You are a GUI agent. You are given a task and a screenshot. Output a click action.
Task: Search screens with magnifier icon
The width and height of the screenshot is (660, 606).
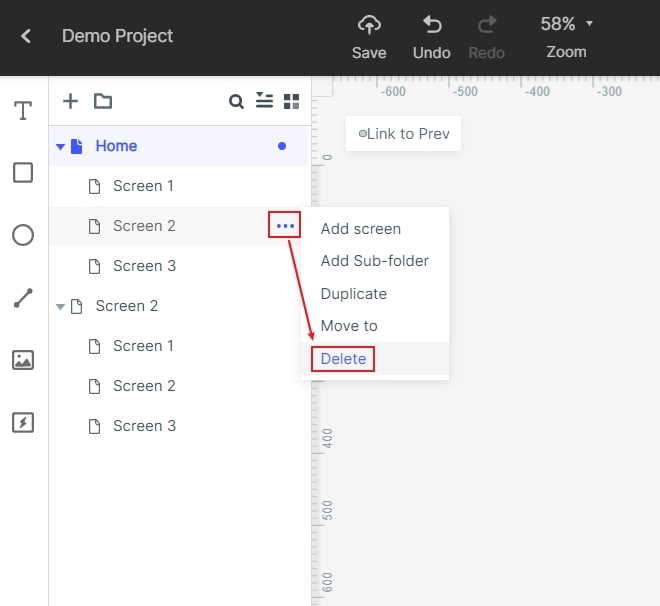coord(236,101)
